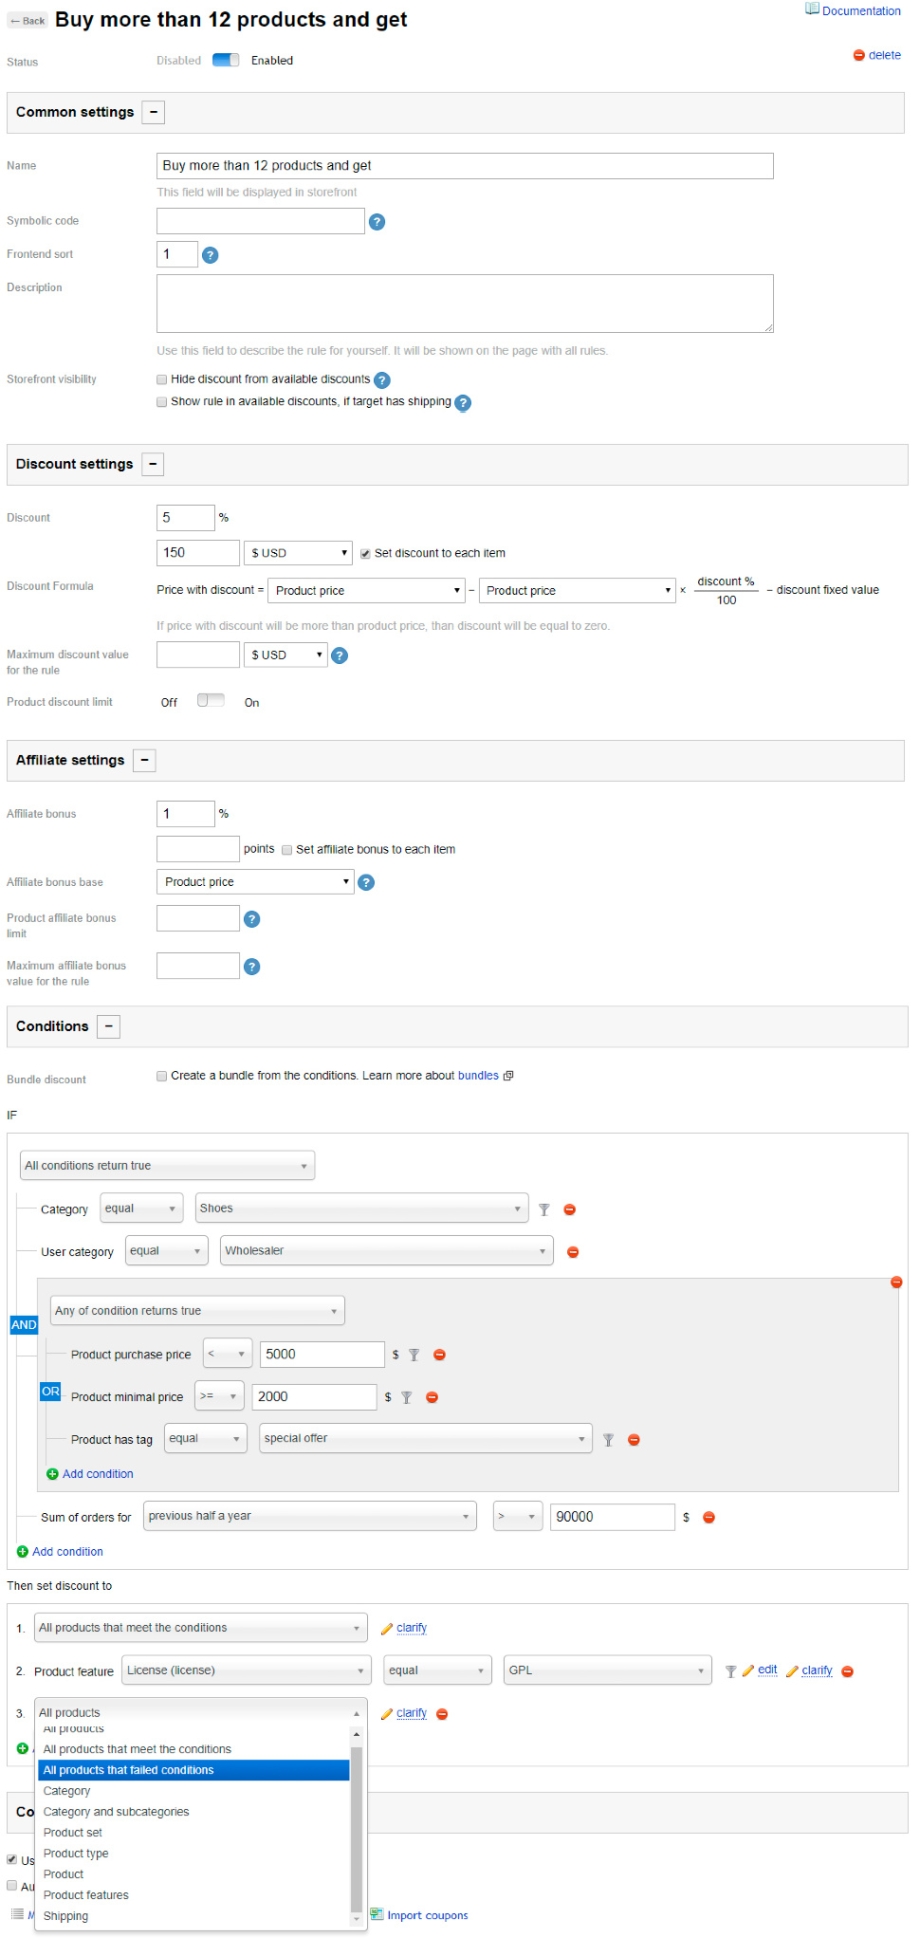The image size is (920, 1956).
Task: Click help icon next to Symbolic code field
Action: [377, 222]
